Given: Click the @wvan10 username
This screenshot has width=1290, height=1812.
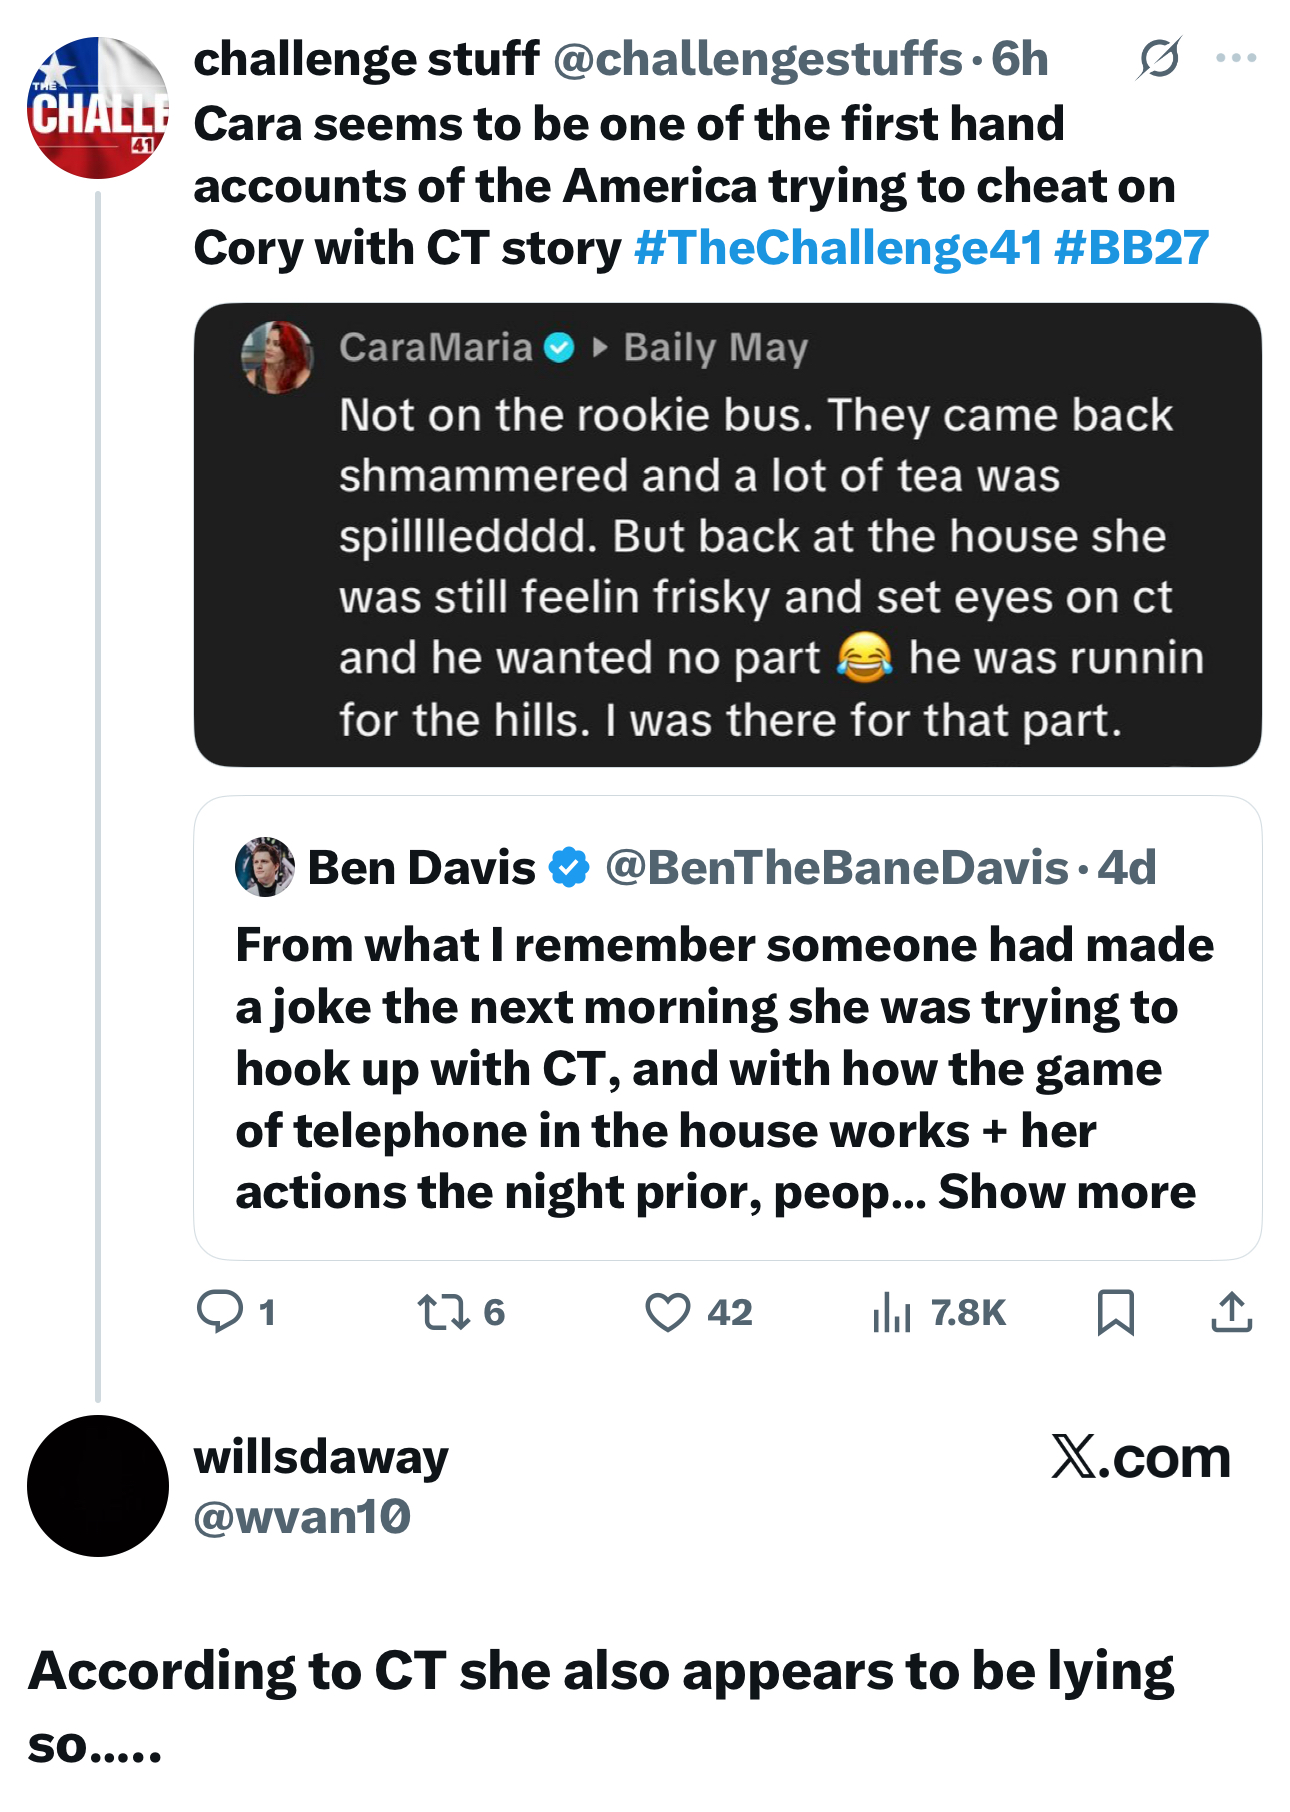Looking at the screenshot, I should (302, 1517).
